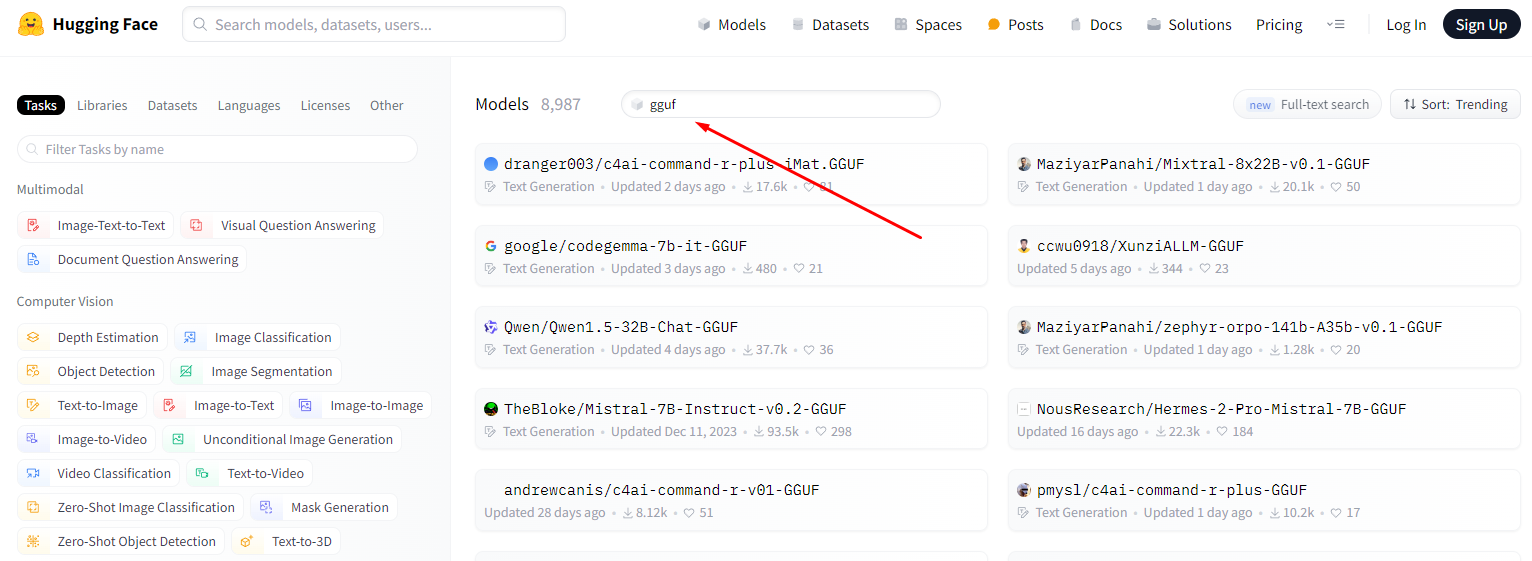This screenshot has width=1532, height=561.
Task: Switch to the Datasets filter tab
Action: click(172, 105)
